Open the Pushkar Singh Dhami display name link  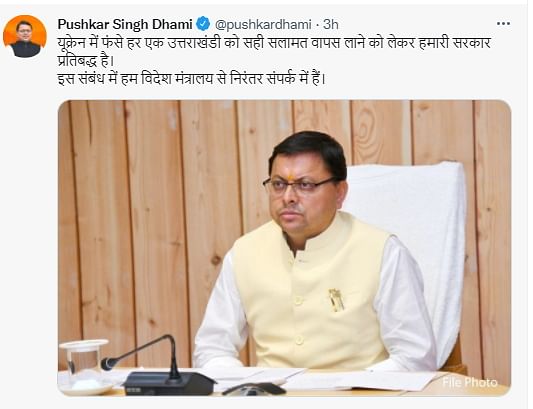[125, 24]
